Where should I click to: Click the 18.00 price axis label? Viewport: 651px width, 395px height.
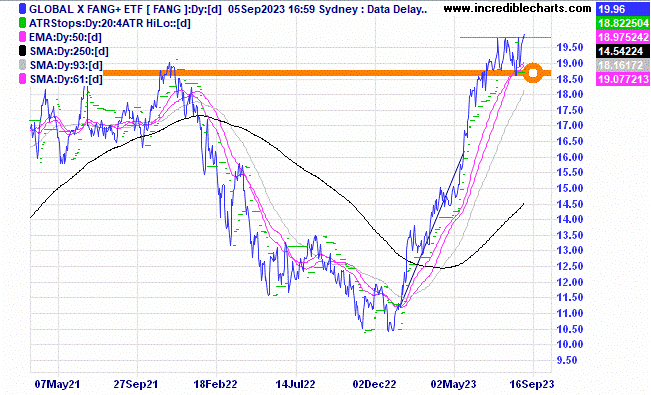pos(570,94)
